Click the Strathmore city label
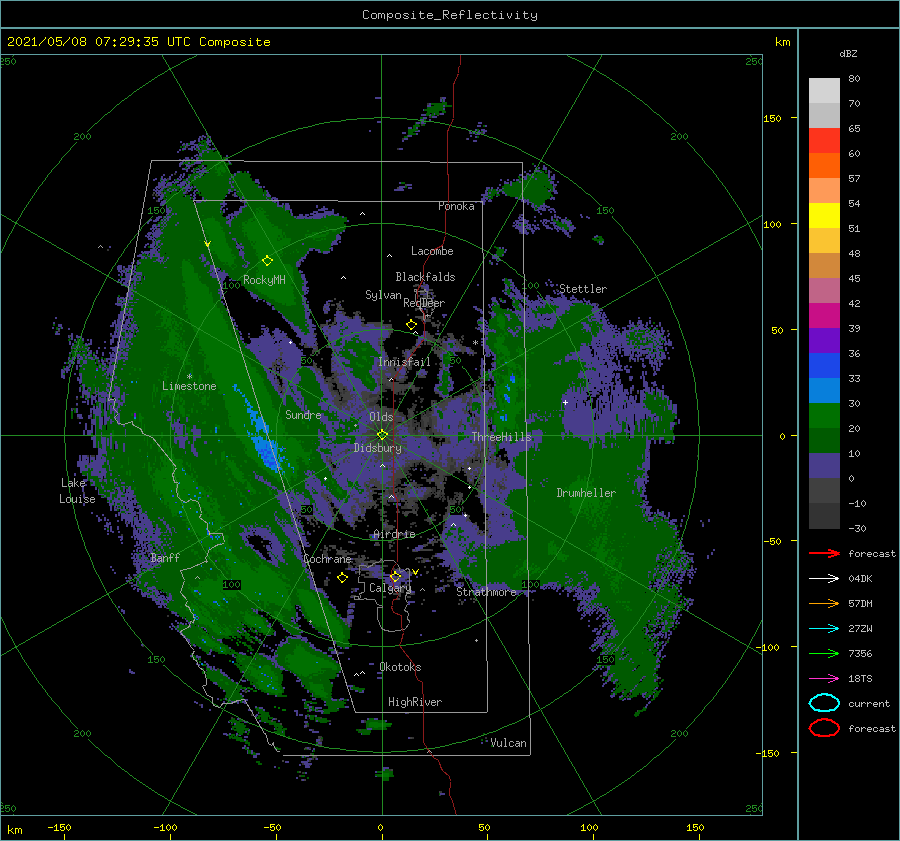Screen dimensions: 900x841 point(486,592)
